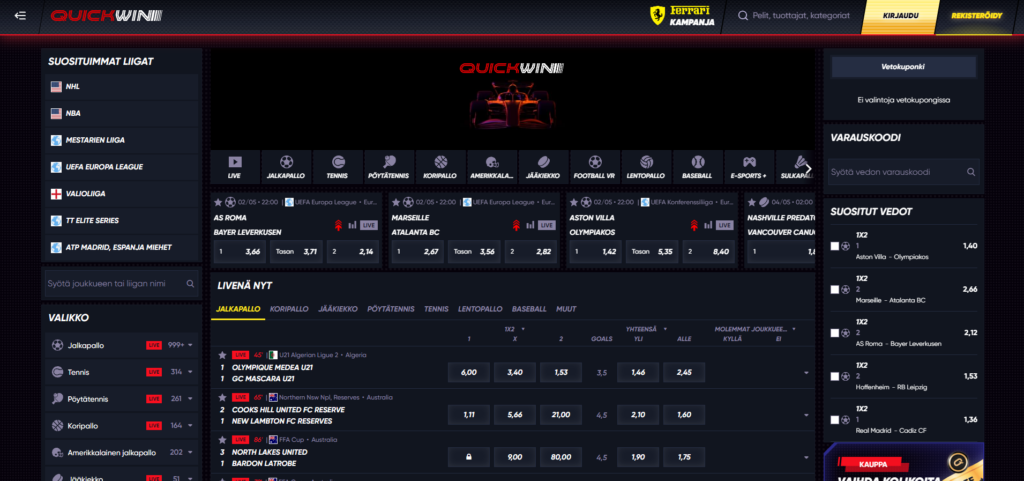Expand the Pöytätennis menu item
Viewport: 1024px width, 481px height.
pyautogui.click(x=190, y=399)
